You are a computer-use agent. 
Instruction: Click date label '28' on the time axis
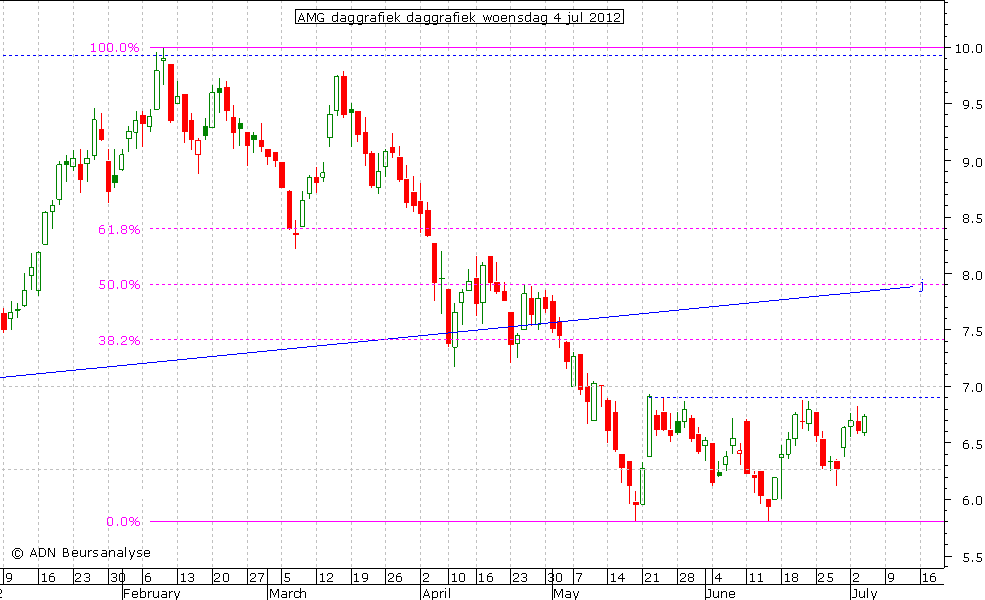(x=687, y=577)
